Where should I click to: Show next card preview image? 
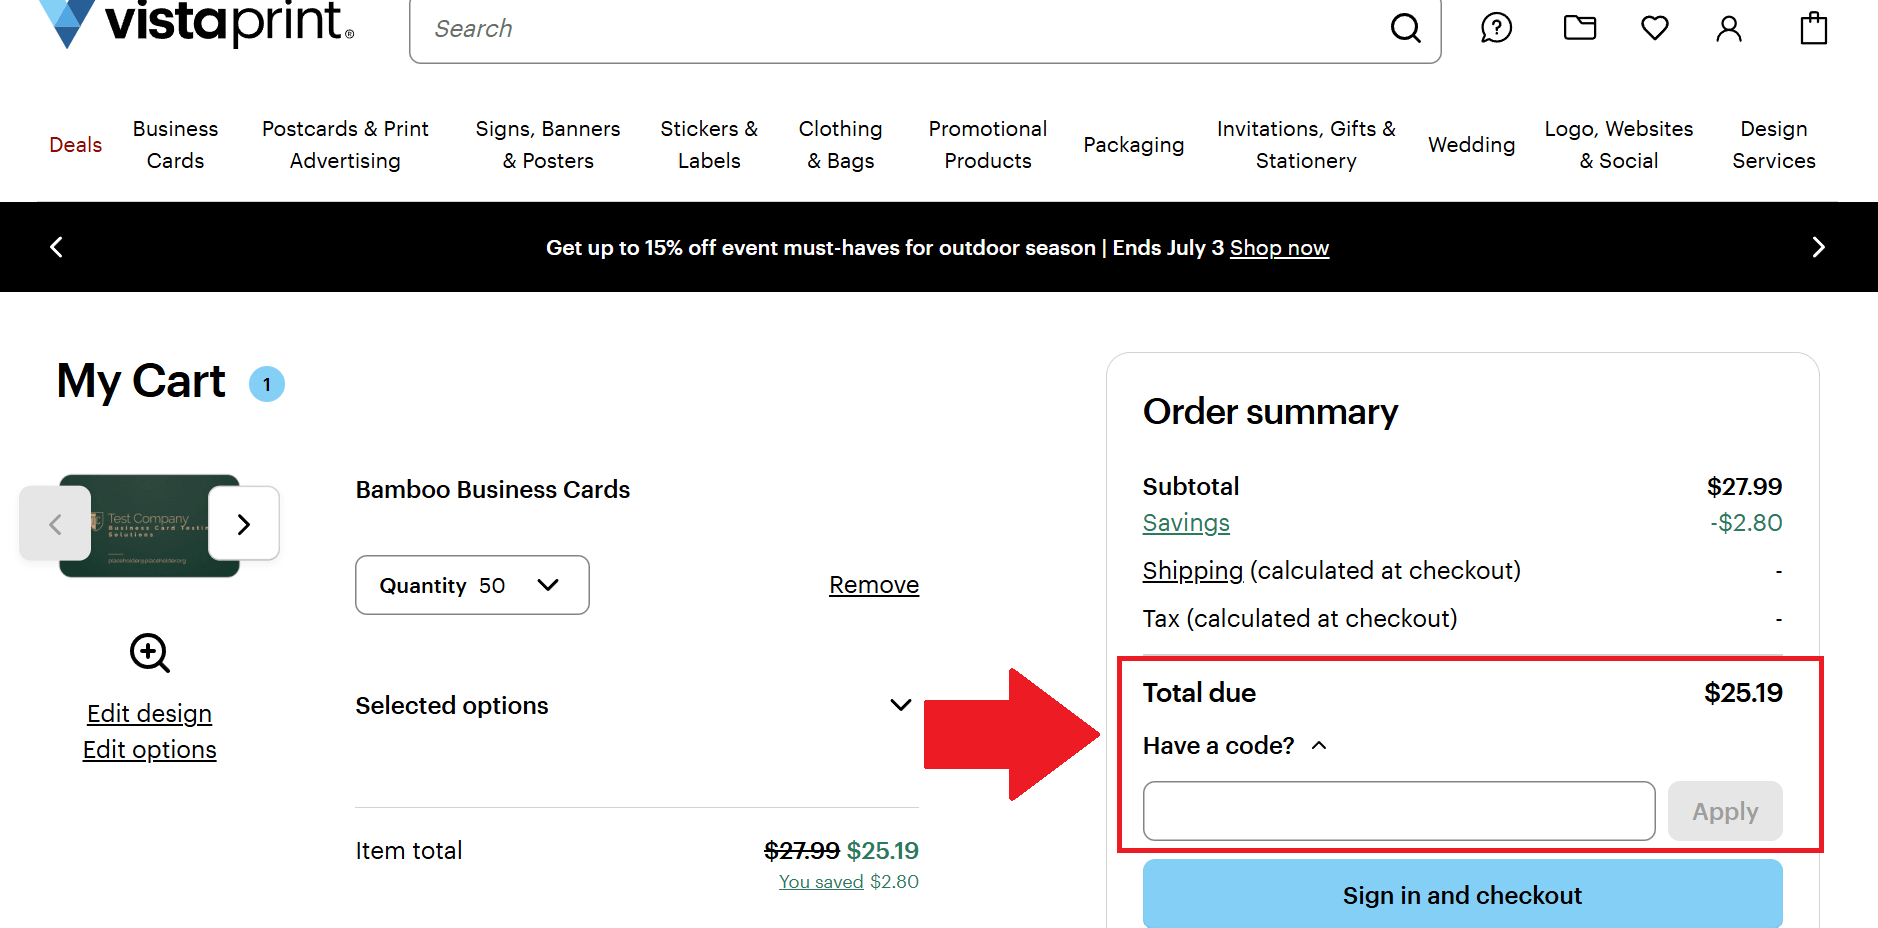[243, 523]
